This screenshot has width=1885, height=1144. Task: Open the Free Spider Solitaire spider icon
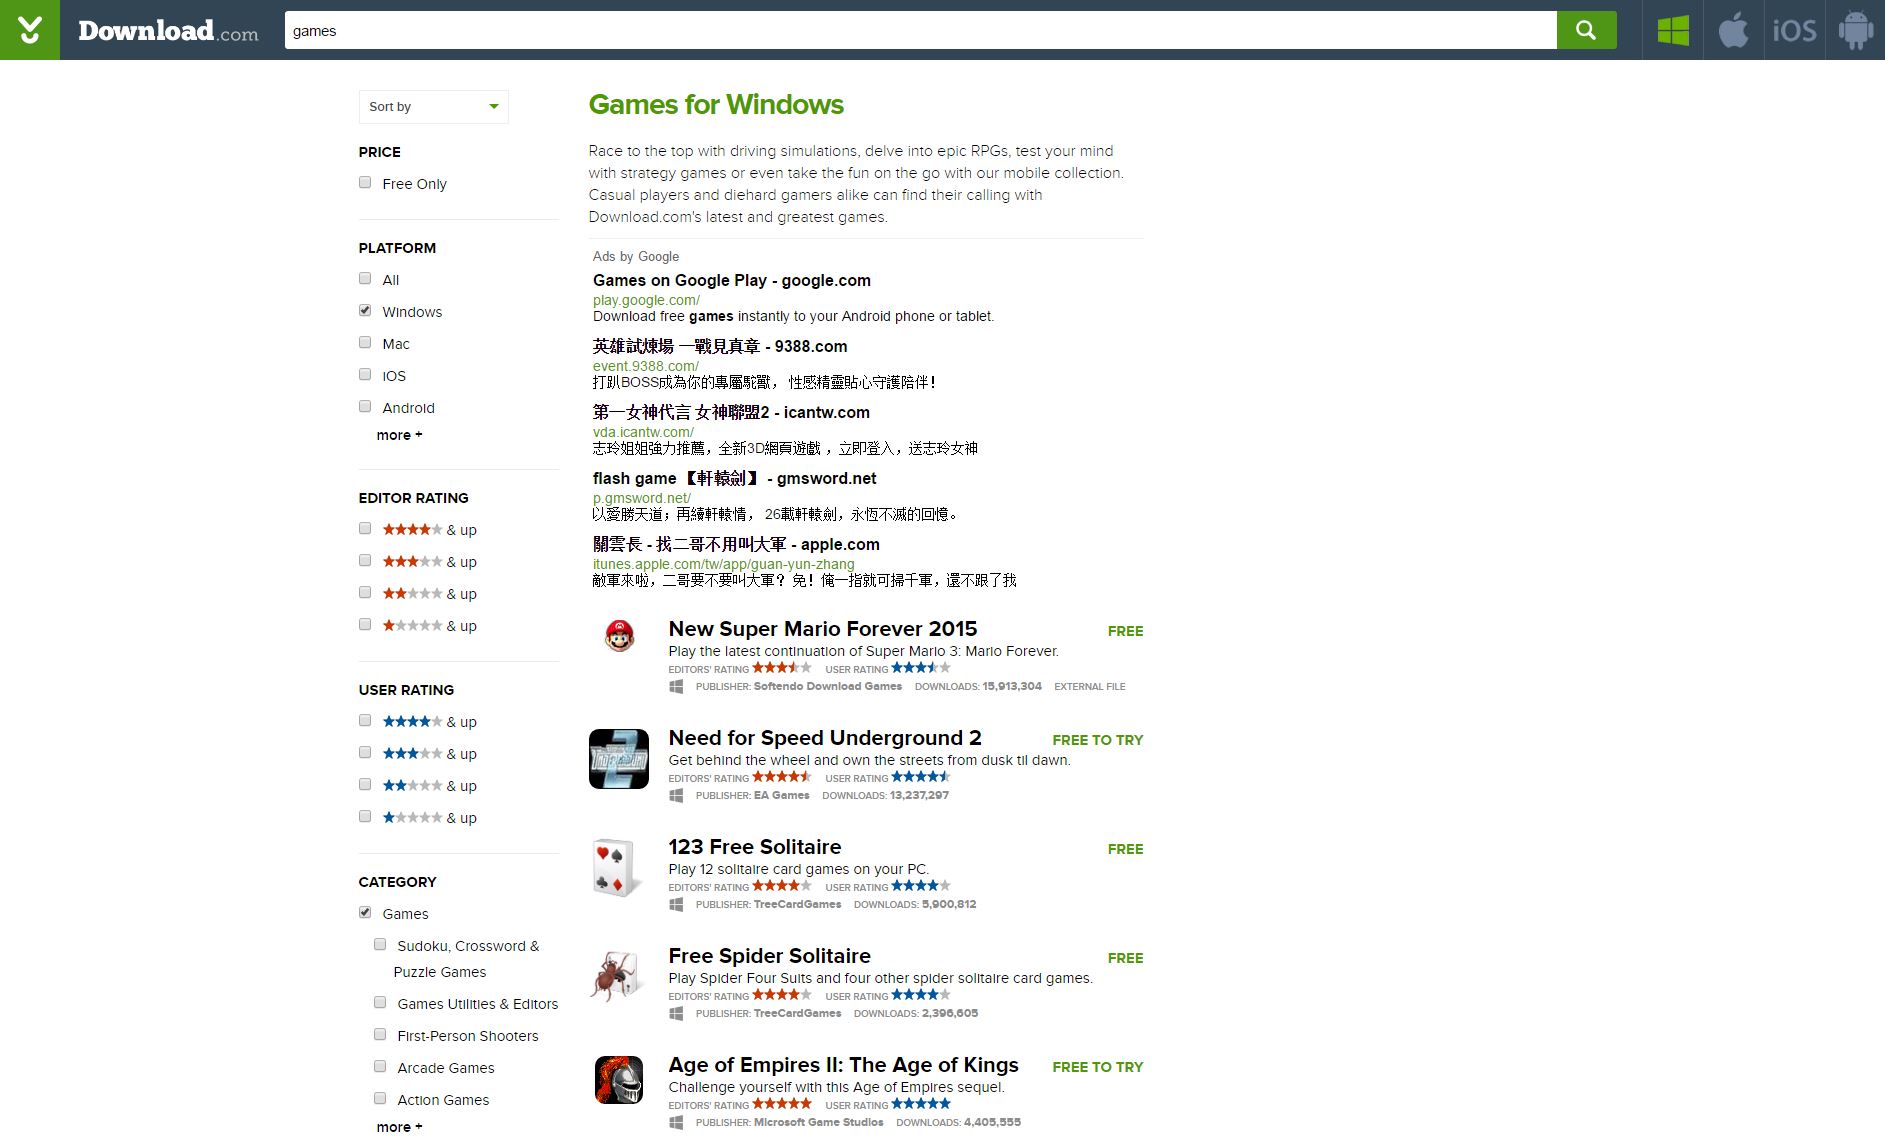coord(617,977)
